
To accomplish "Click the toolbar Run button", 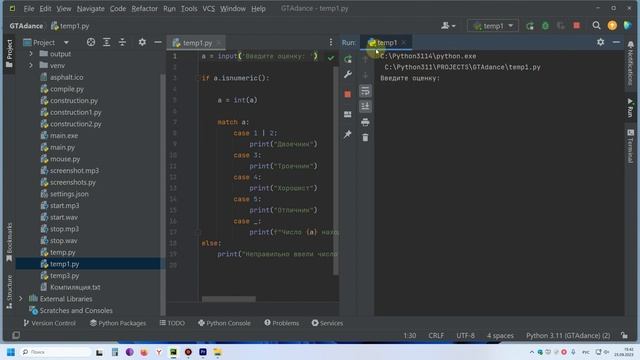I will click(530, 26).
